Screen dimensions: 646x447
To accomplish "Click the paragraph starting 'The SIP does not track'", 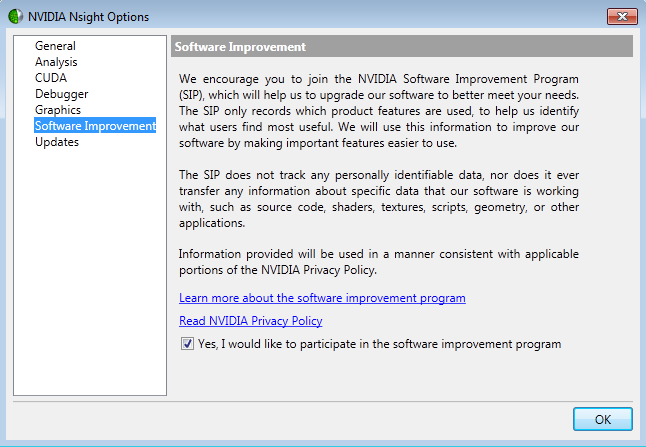I will point(379,199).
